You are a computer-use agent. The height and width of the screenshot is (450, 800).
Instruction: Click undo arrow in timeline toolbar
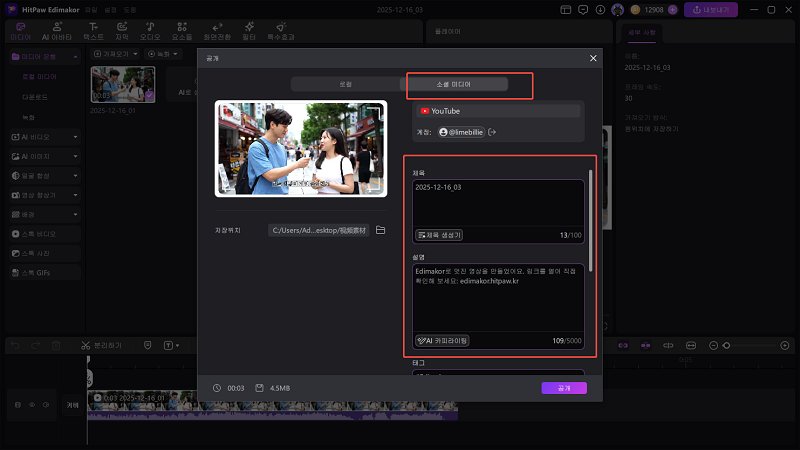click(15, 345)
